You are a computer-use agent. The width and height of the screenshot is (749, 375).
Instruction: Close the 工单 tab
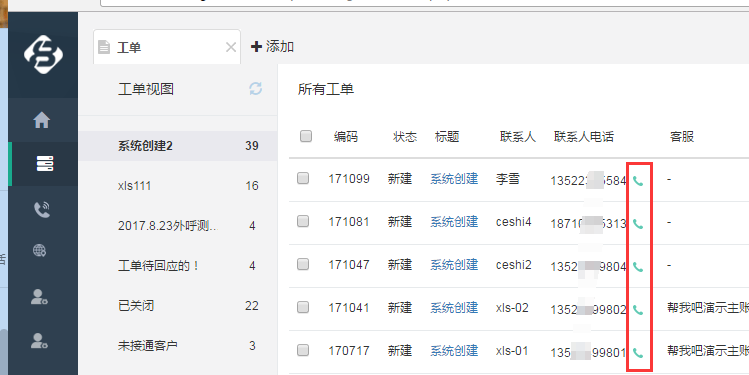pos(231,47)
